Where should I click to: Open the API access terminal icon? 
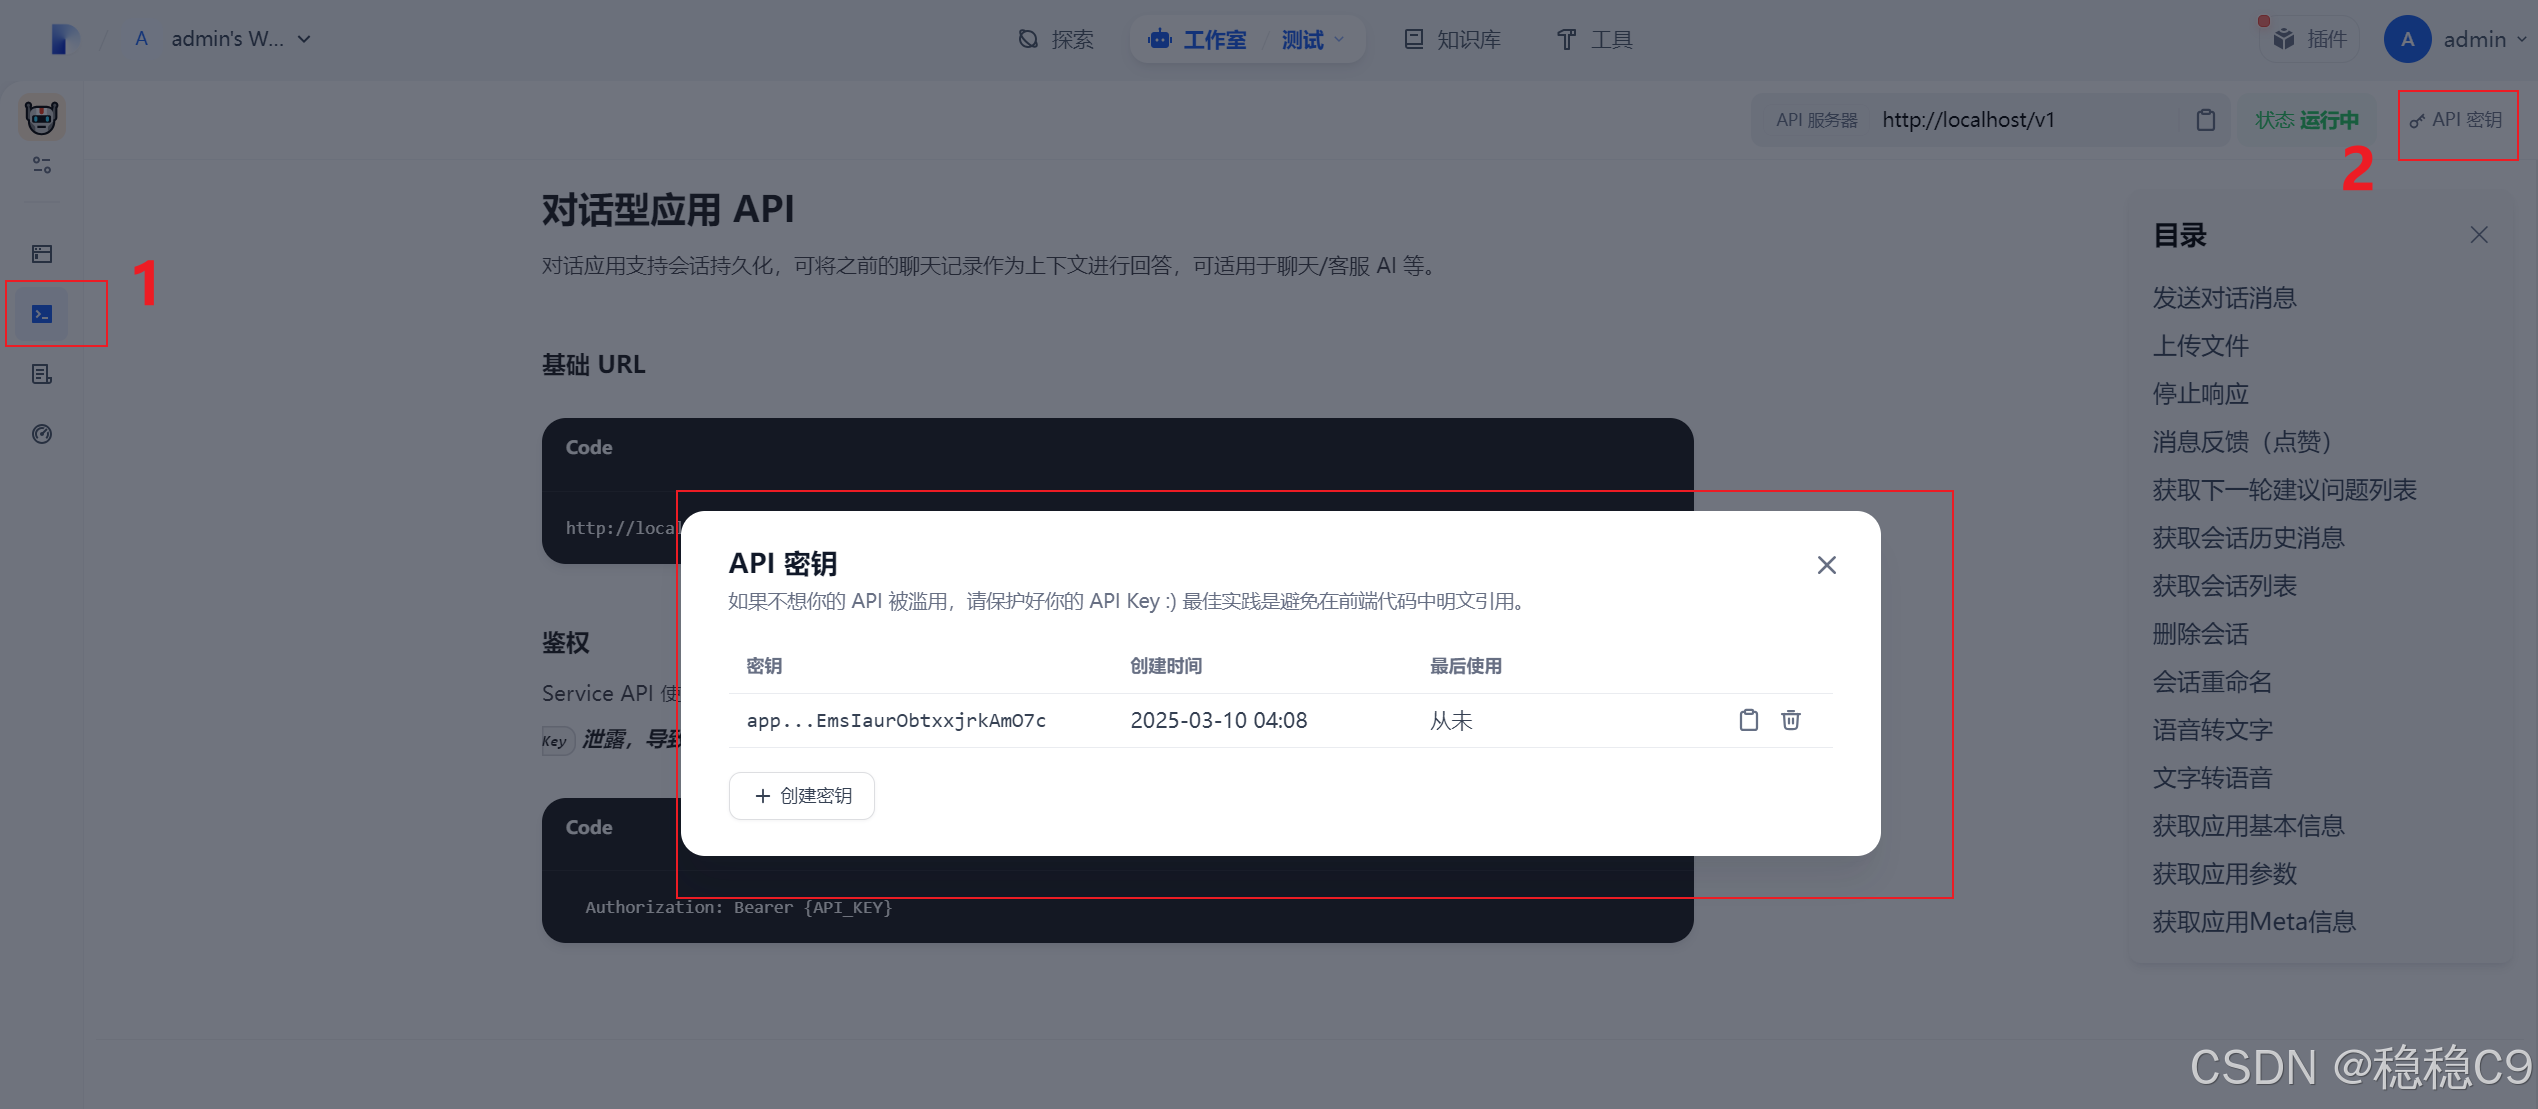(x=42, y=314)
